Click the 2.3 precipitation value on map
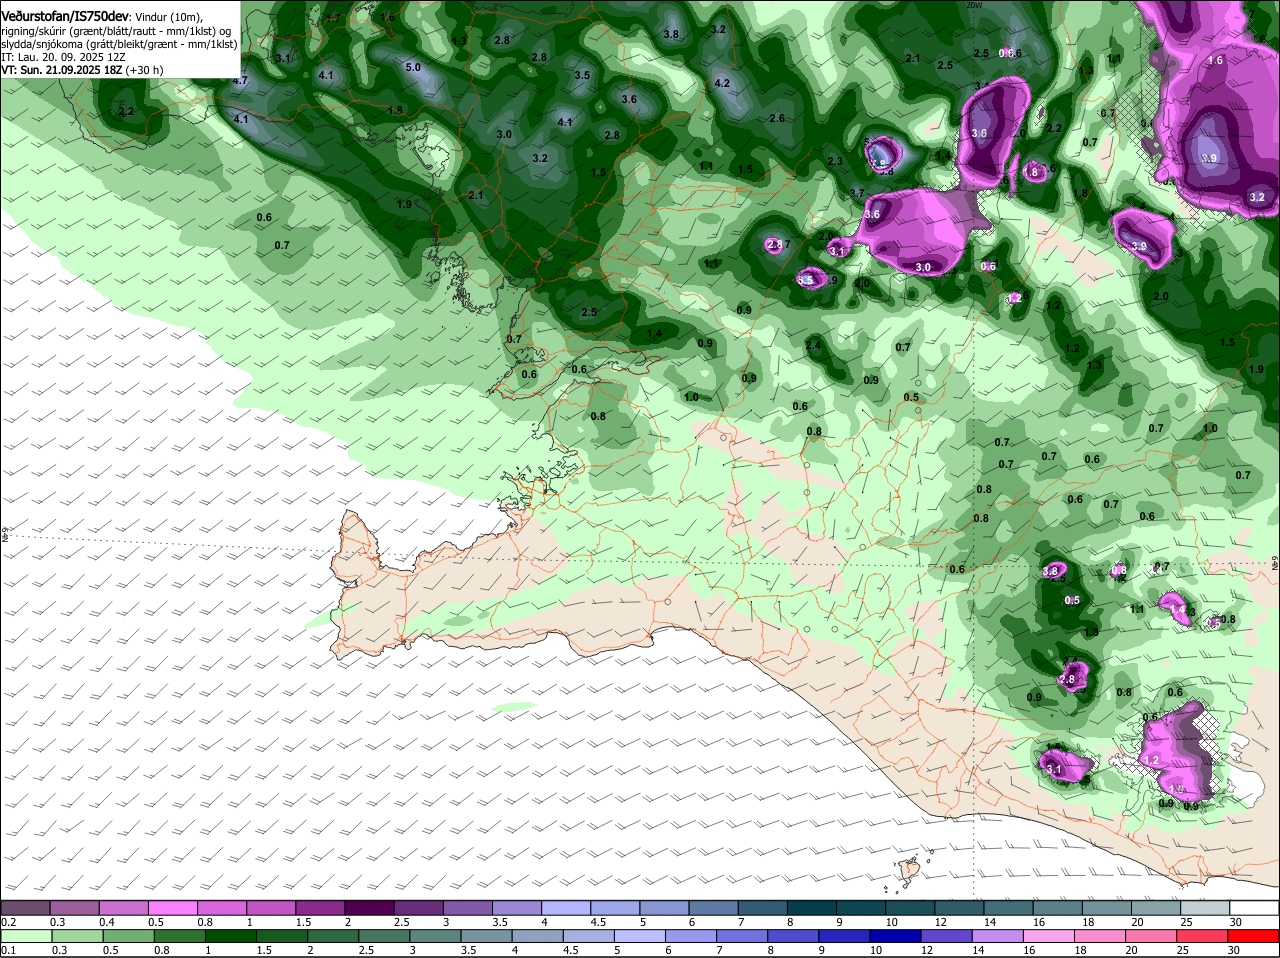The height and width of the screenshot is (958, 1280). coord(835,161)
